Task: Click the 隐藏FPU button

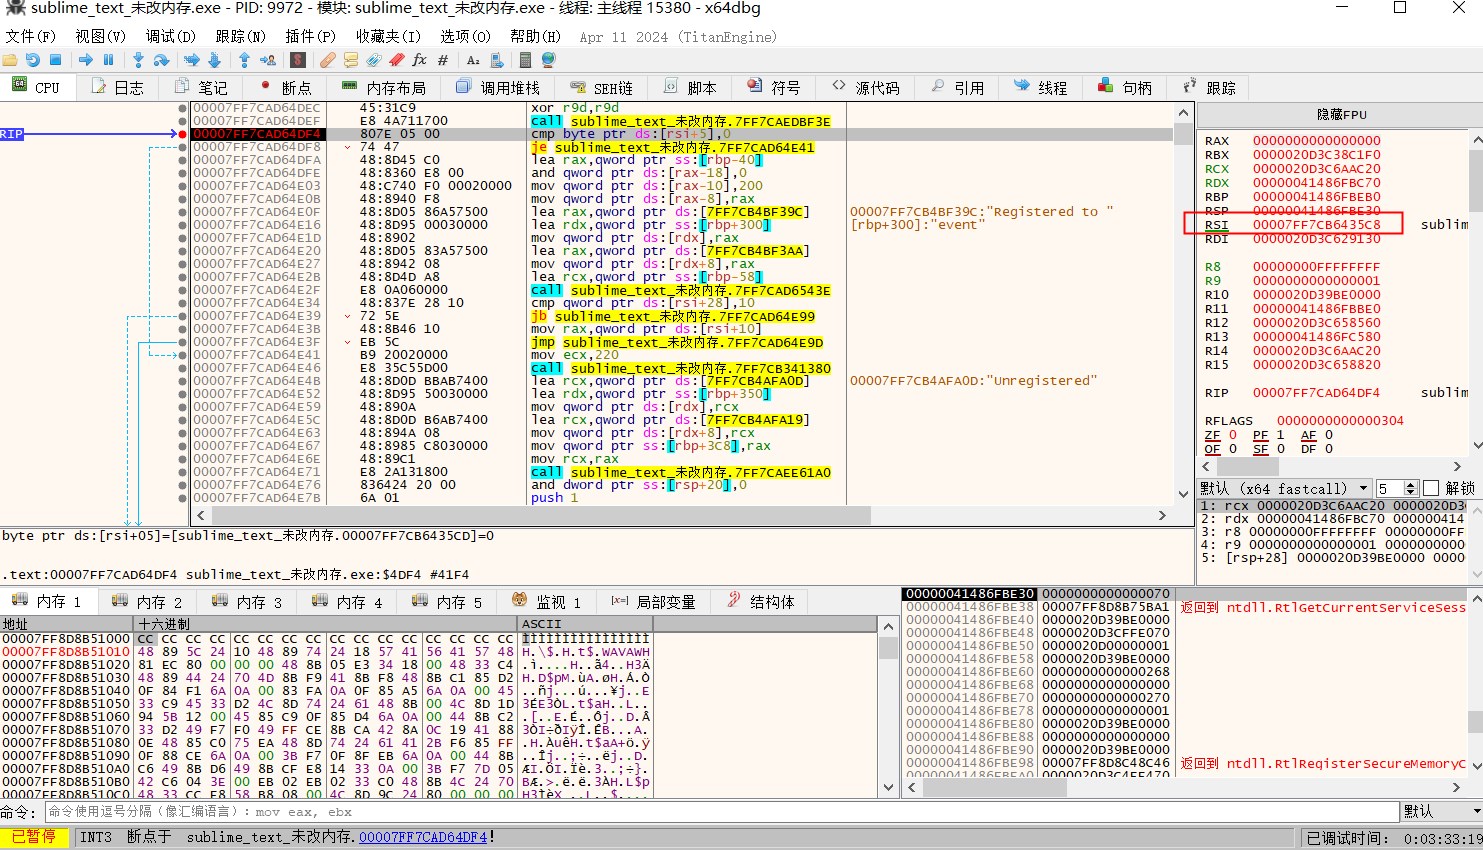Action: [x=1340, y=115]
